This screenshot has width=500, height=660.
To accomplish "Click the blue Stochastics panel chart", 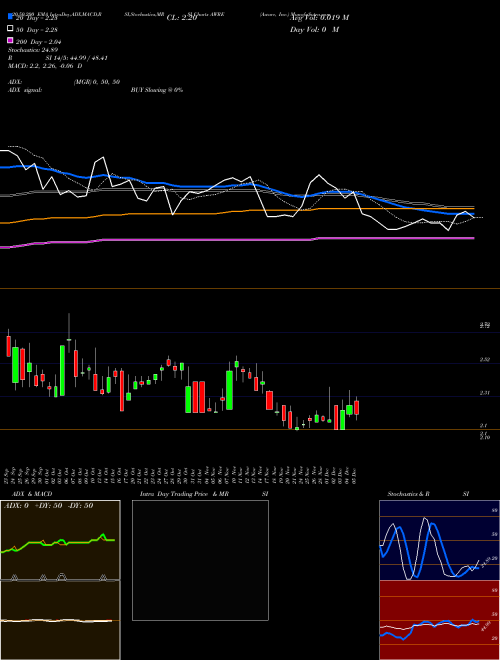I will [x=439, y=540].
